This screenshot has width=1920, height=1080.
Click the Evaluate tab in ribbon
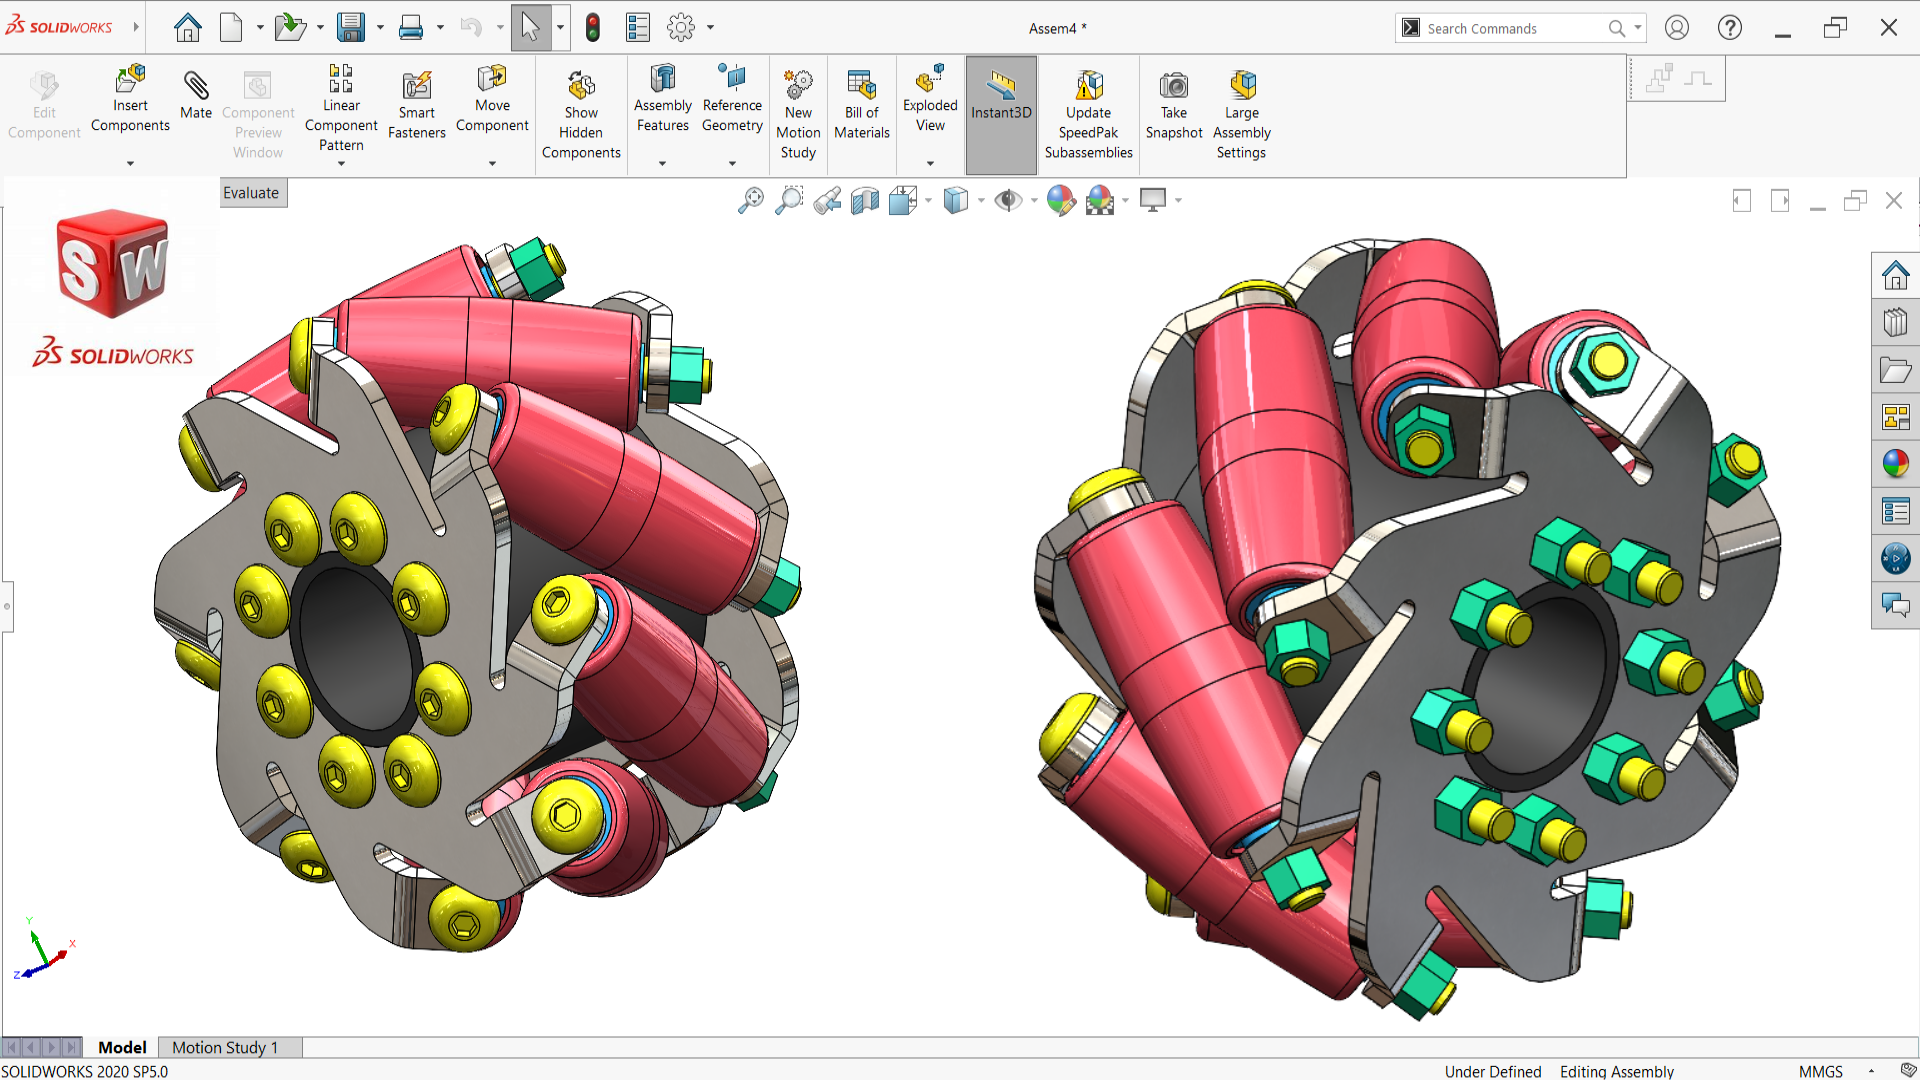(x=252, y=191)
